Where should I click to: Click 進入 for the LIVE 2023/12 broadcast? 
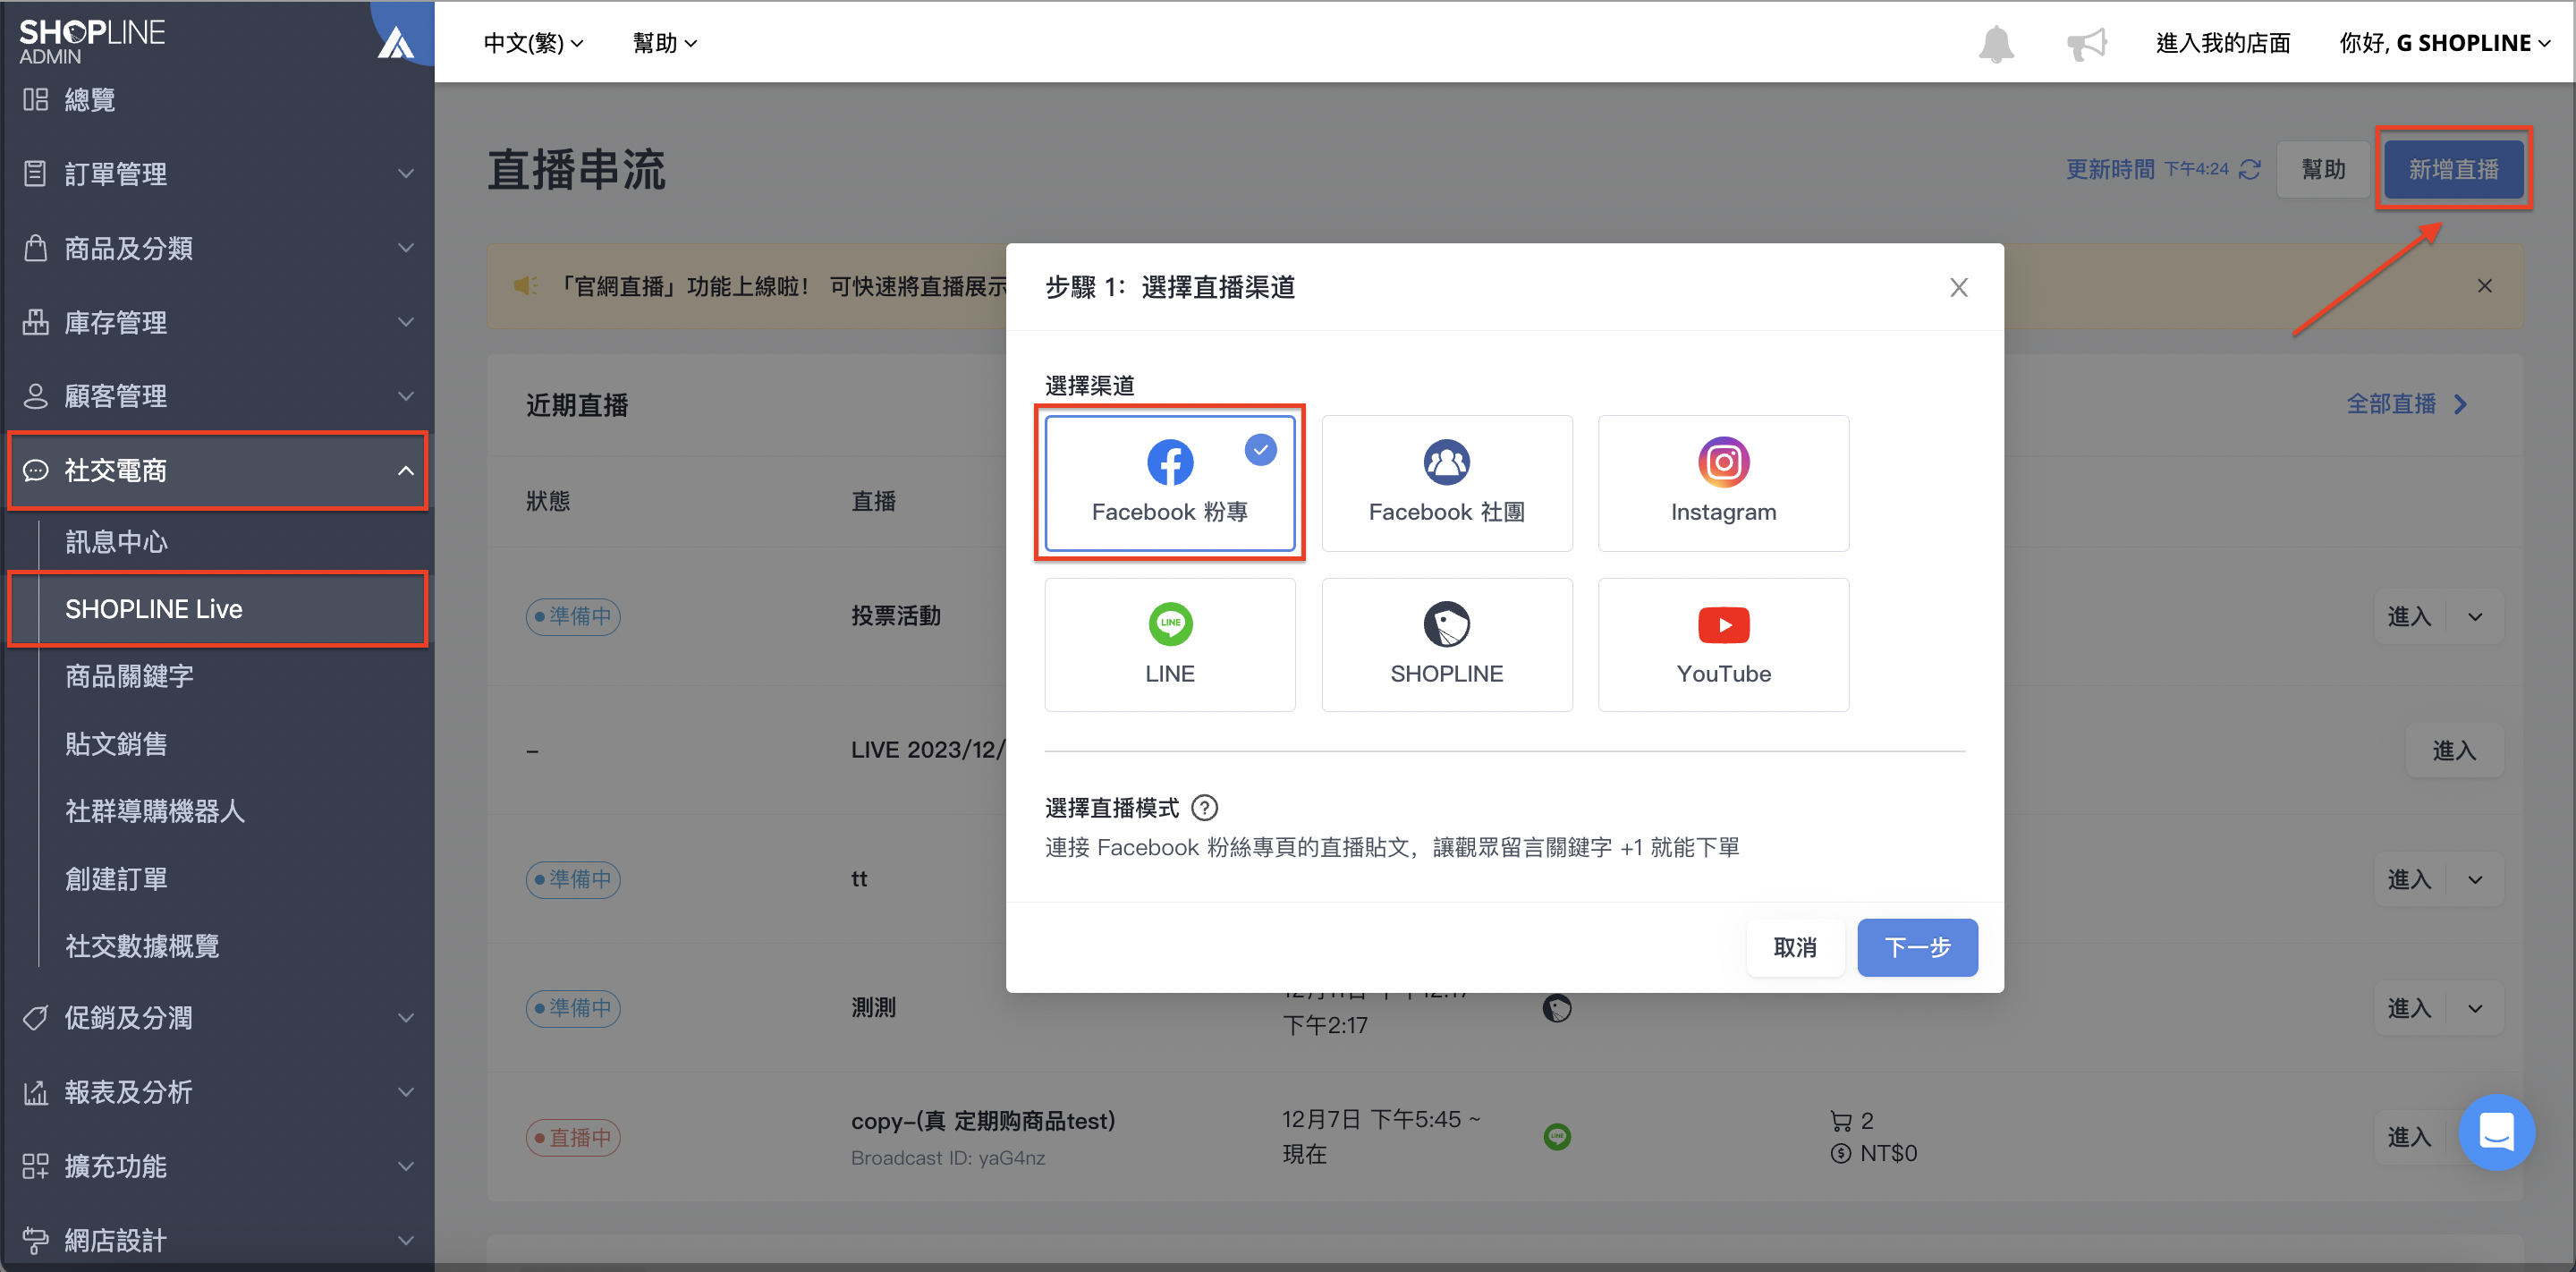[2454, 750]
